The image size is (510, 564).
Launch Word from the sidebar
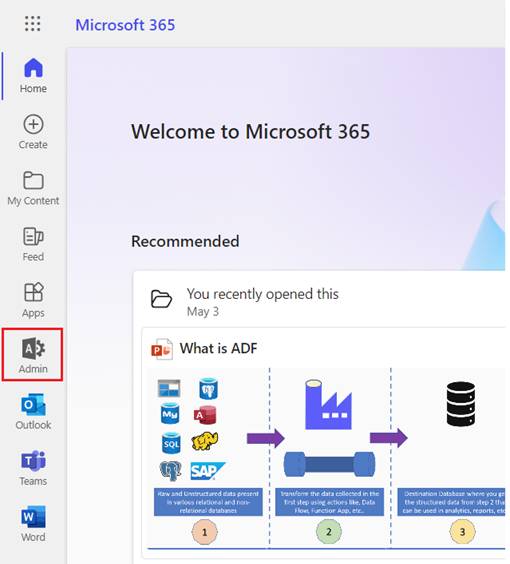[33, 524]
